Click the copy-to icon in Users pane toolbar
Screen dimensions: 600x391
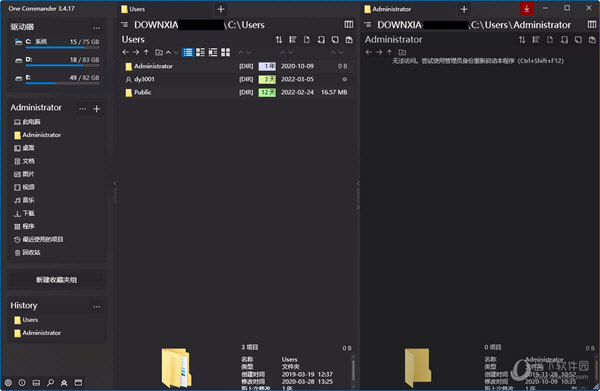321,39
